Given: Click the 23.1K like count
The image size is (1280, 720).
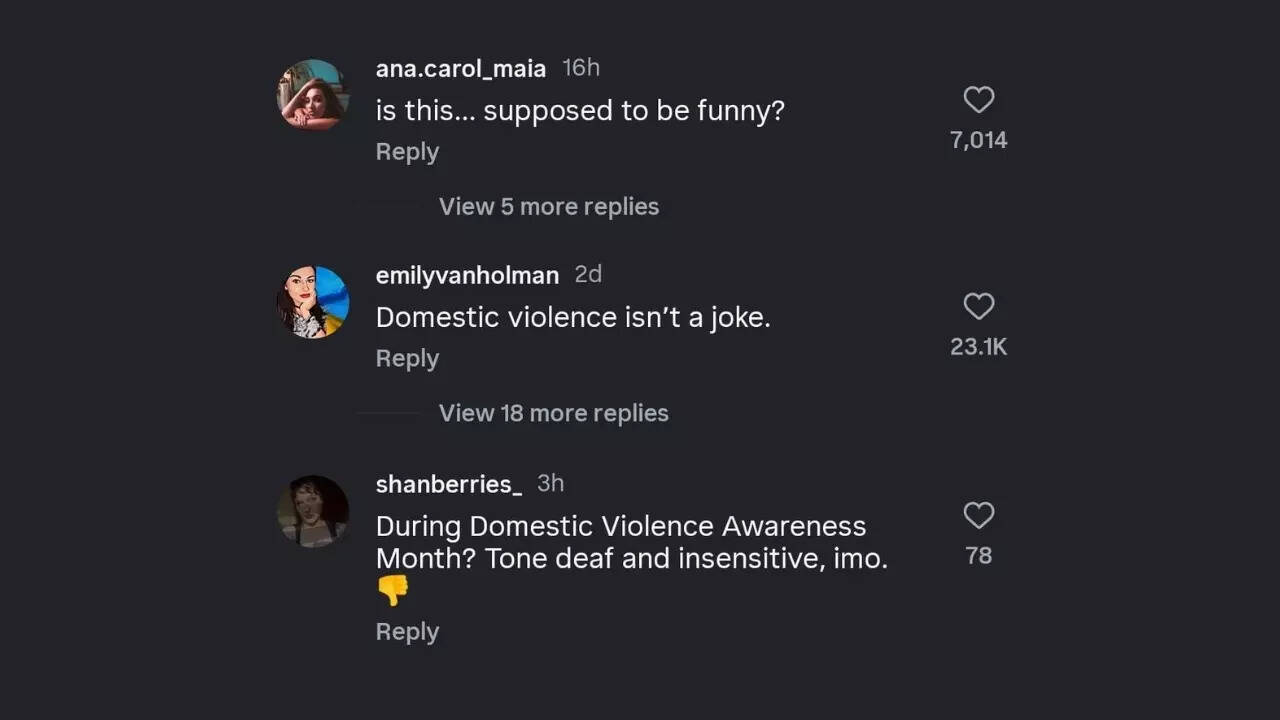Looking at the screenshot, I should [x=978, y=347].
